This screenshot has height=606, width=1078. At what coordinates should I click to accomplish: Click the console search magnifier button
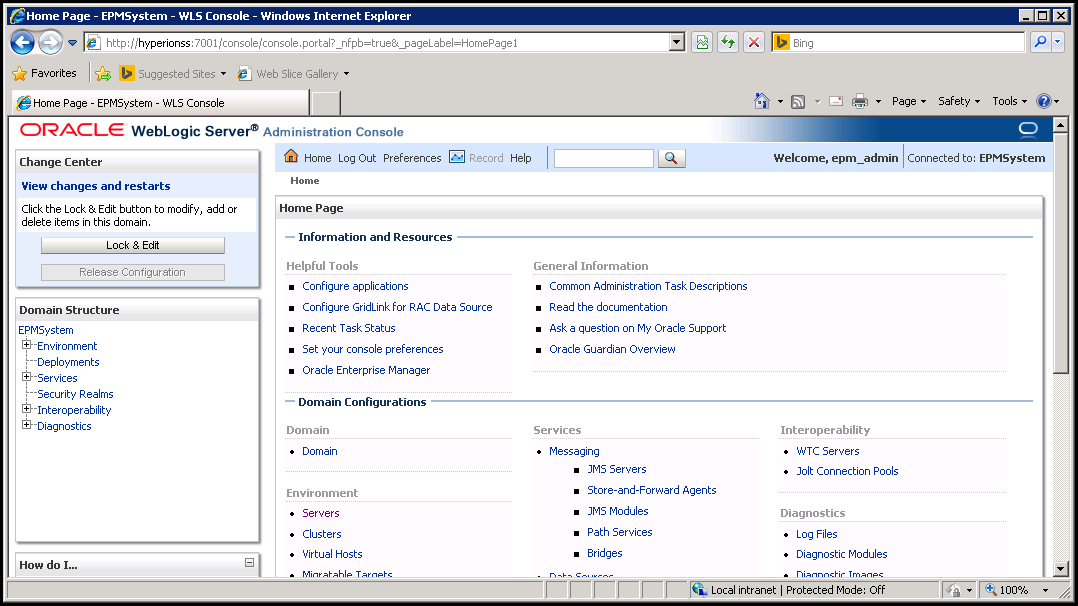coord(672,158)
